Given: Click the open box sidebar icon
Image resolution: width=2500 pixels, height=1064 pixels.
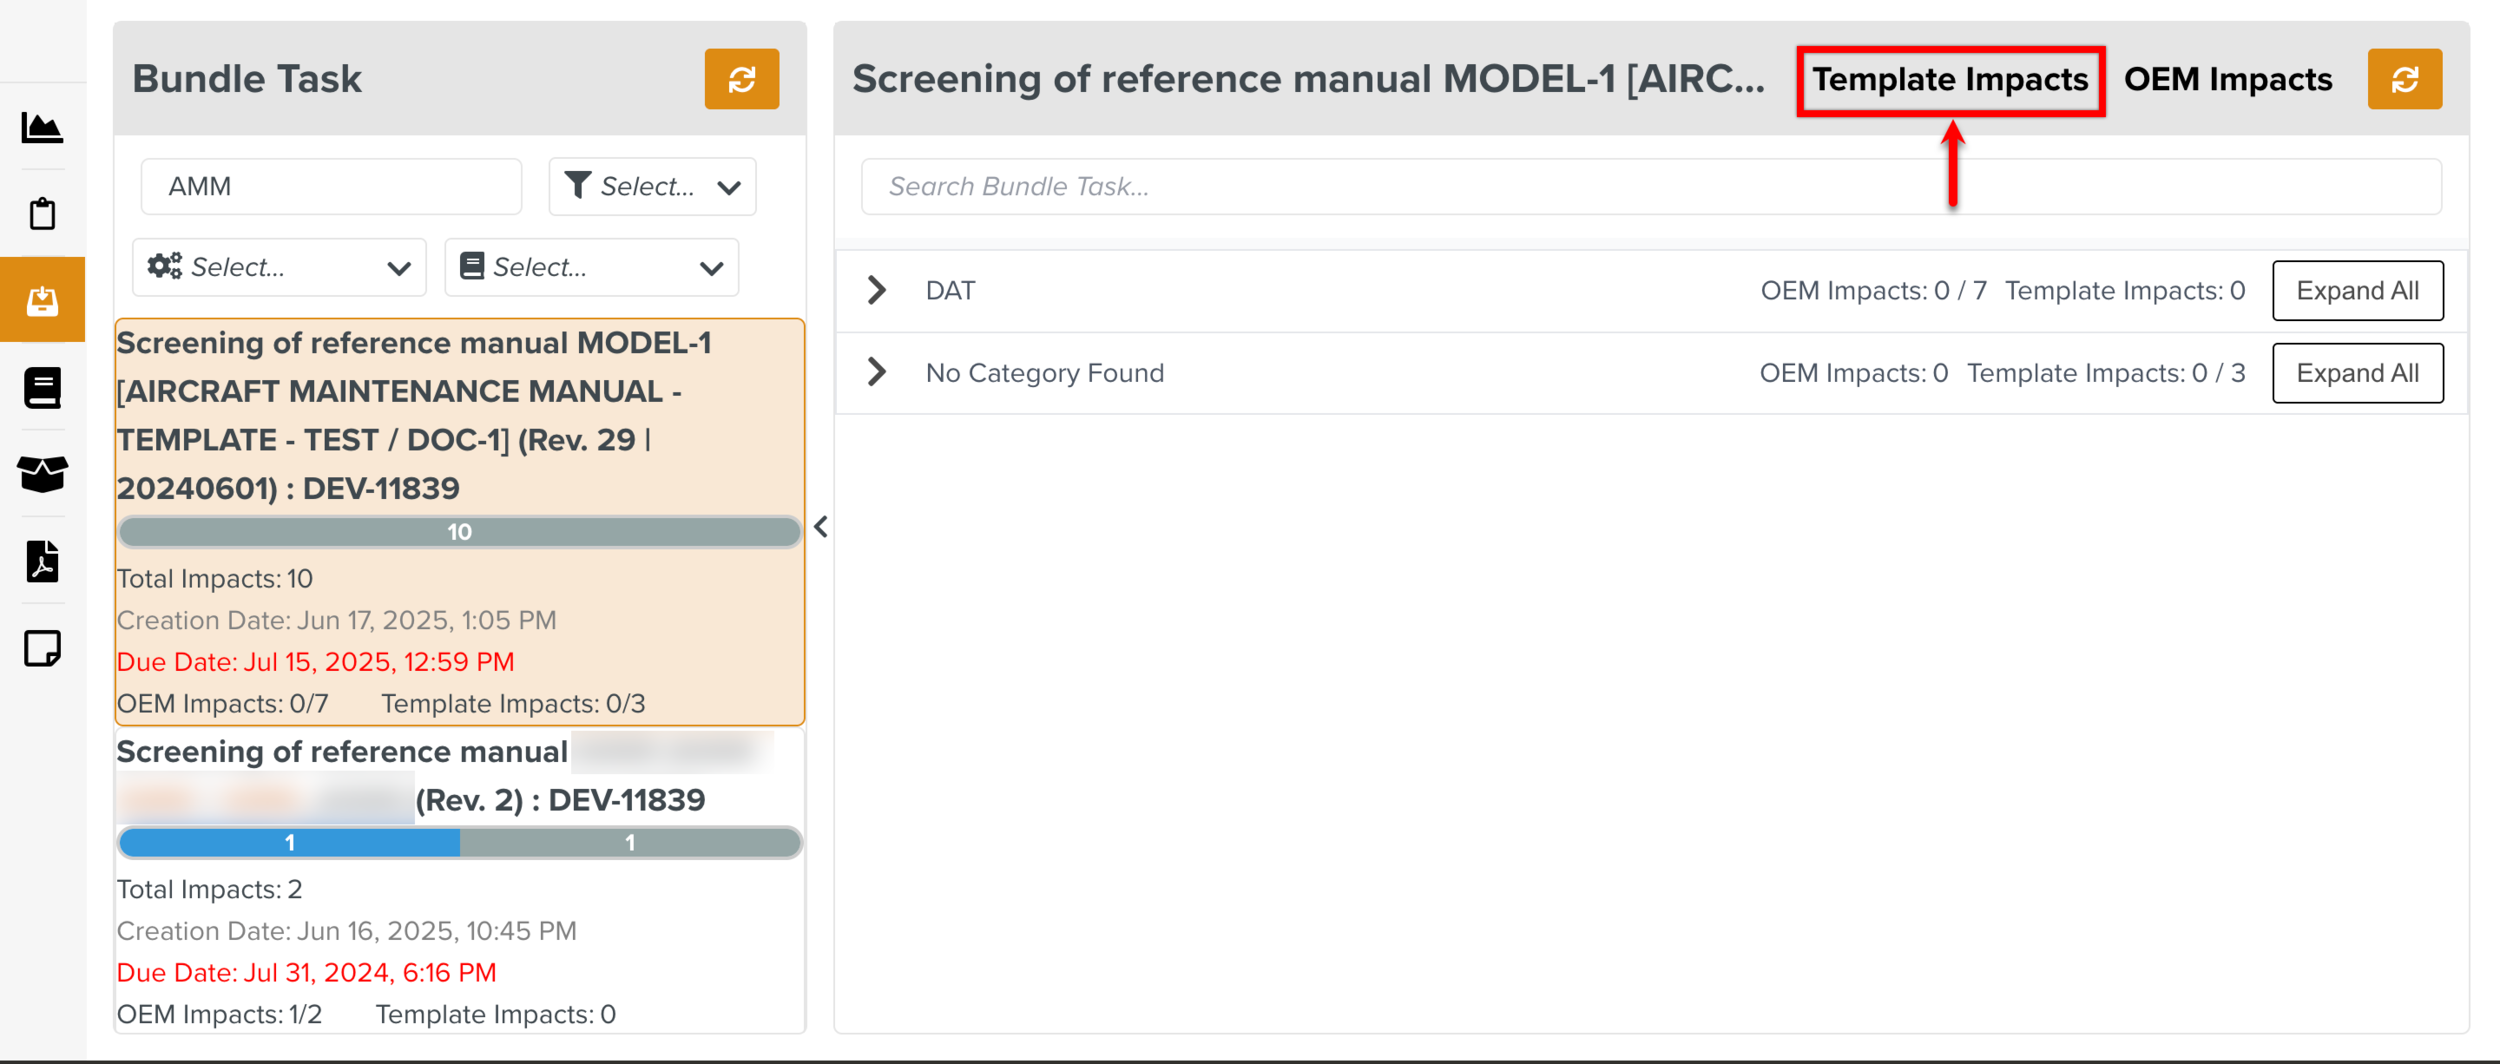Looking at the screenshot, I should click(42, 474).
